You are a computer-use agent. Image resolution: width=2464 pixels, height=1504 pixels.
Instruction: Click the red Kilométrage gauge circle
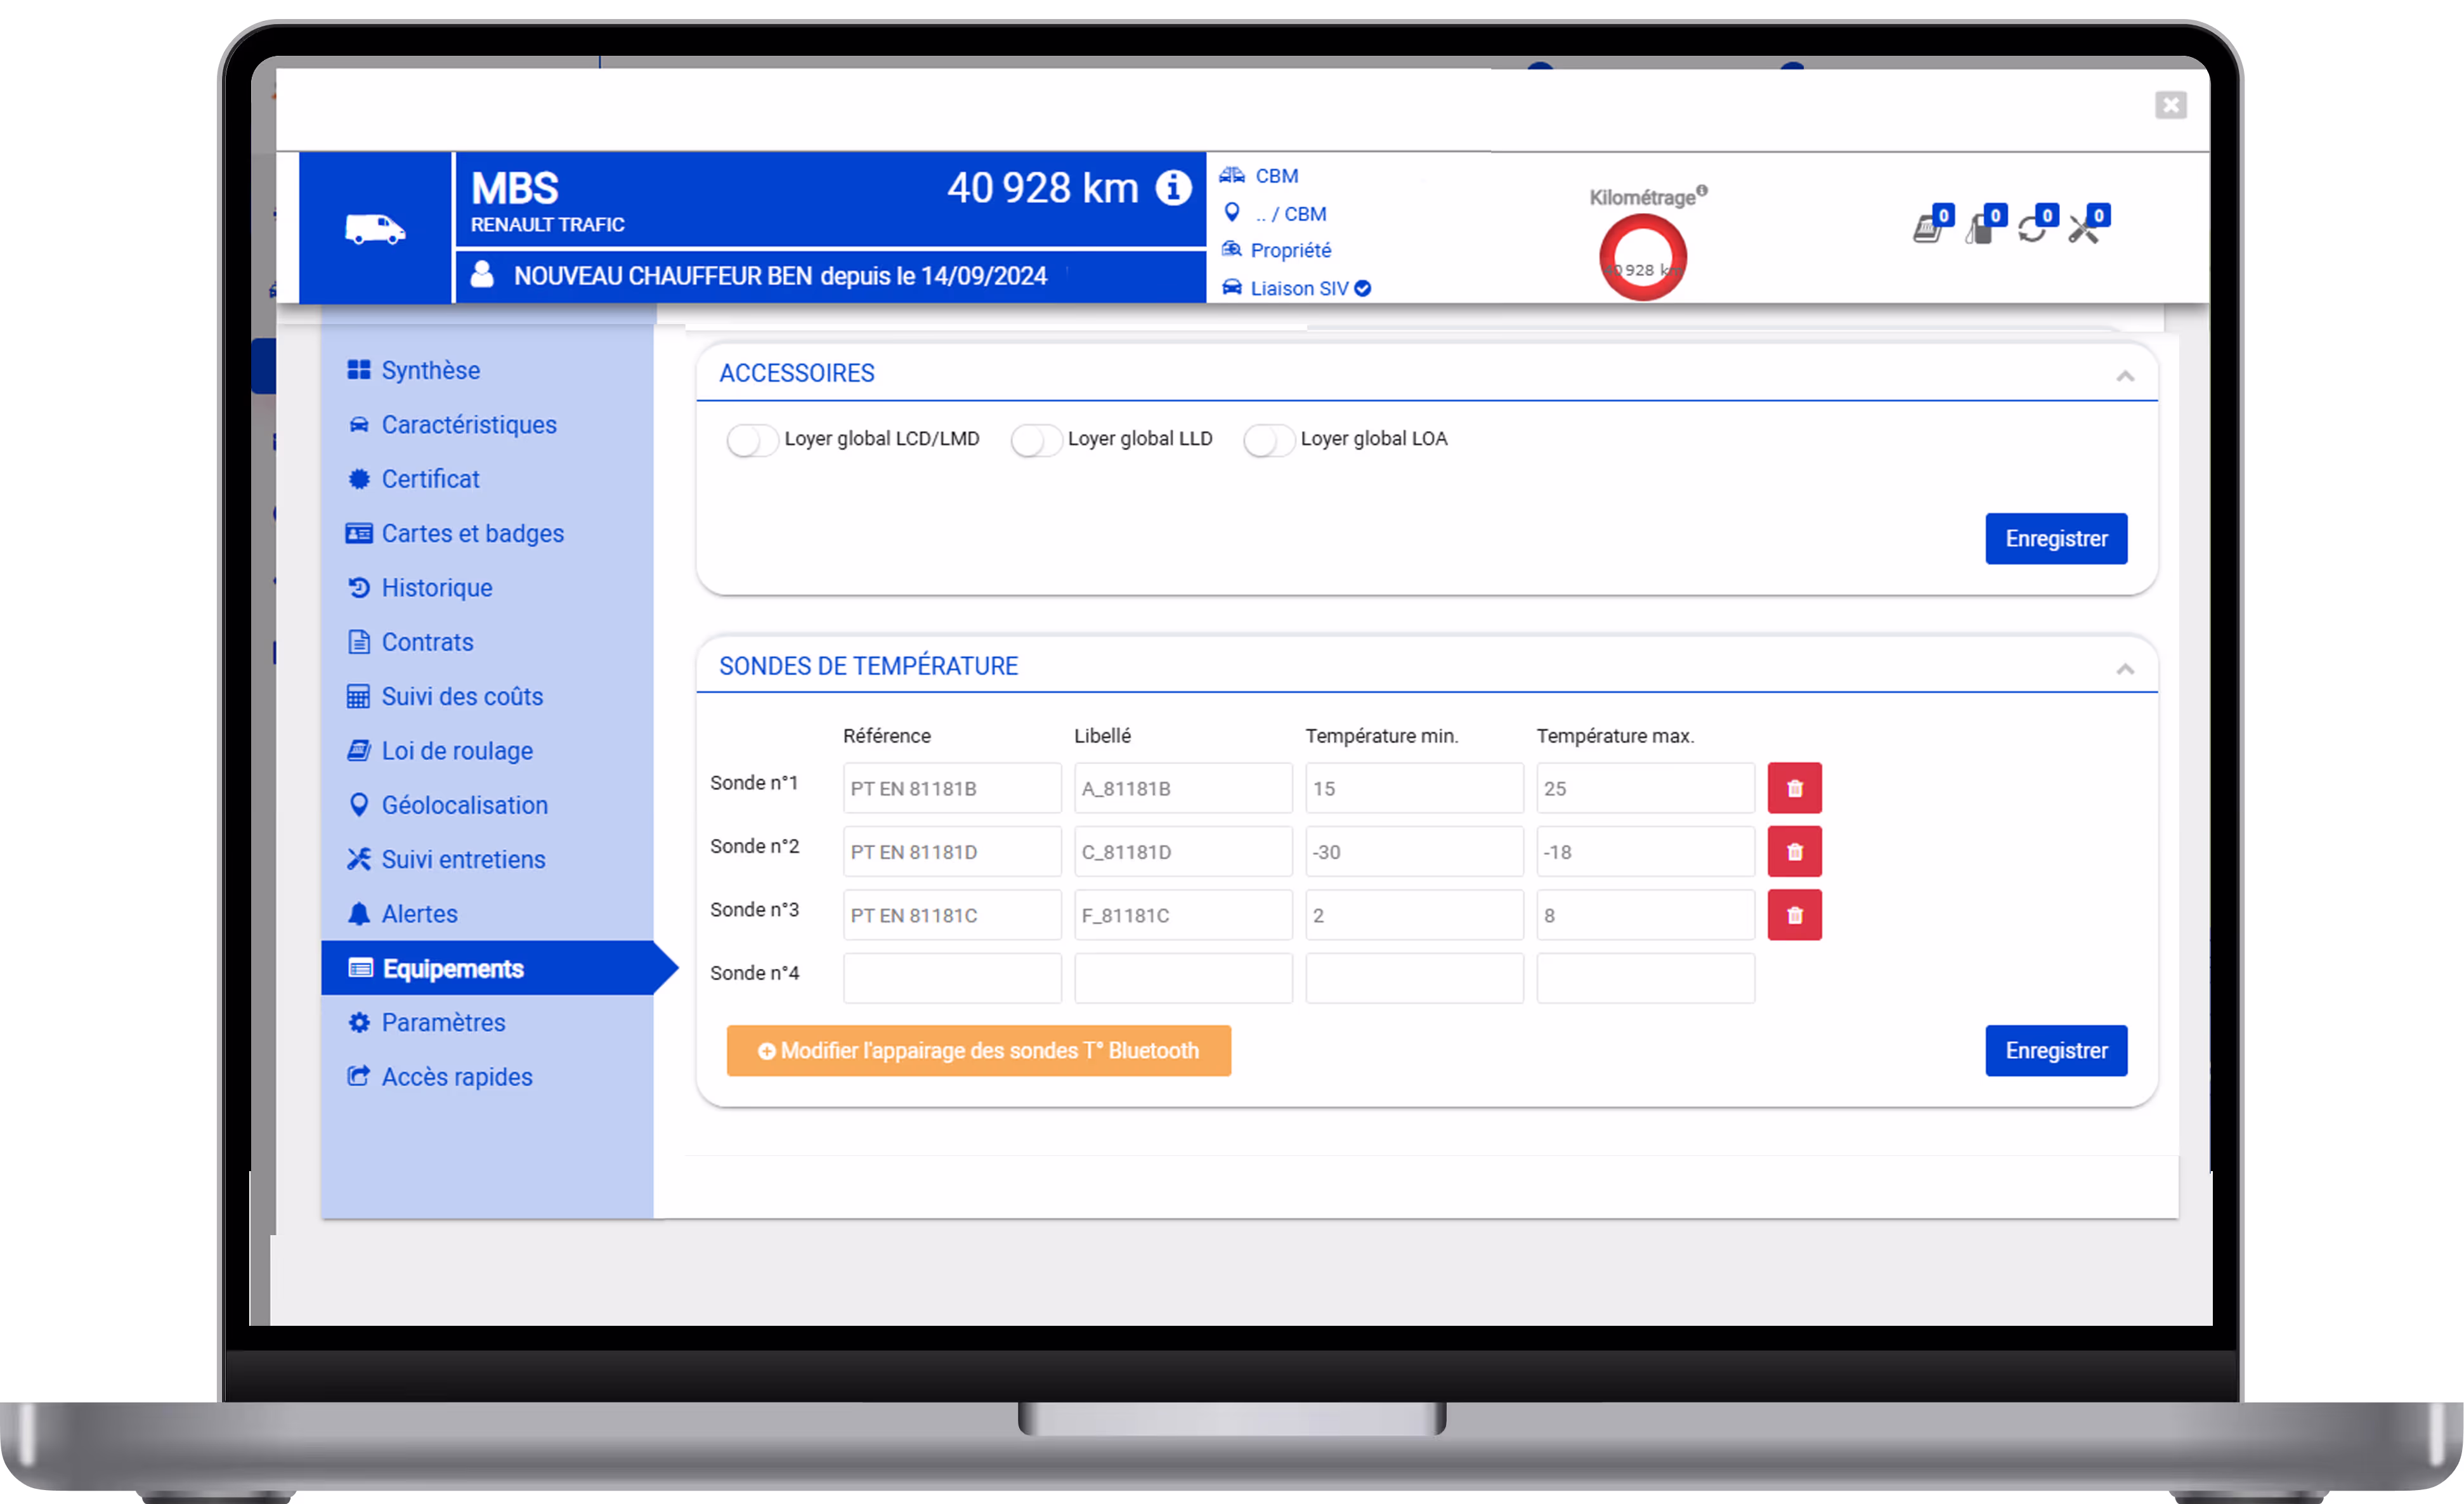1642,258
